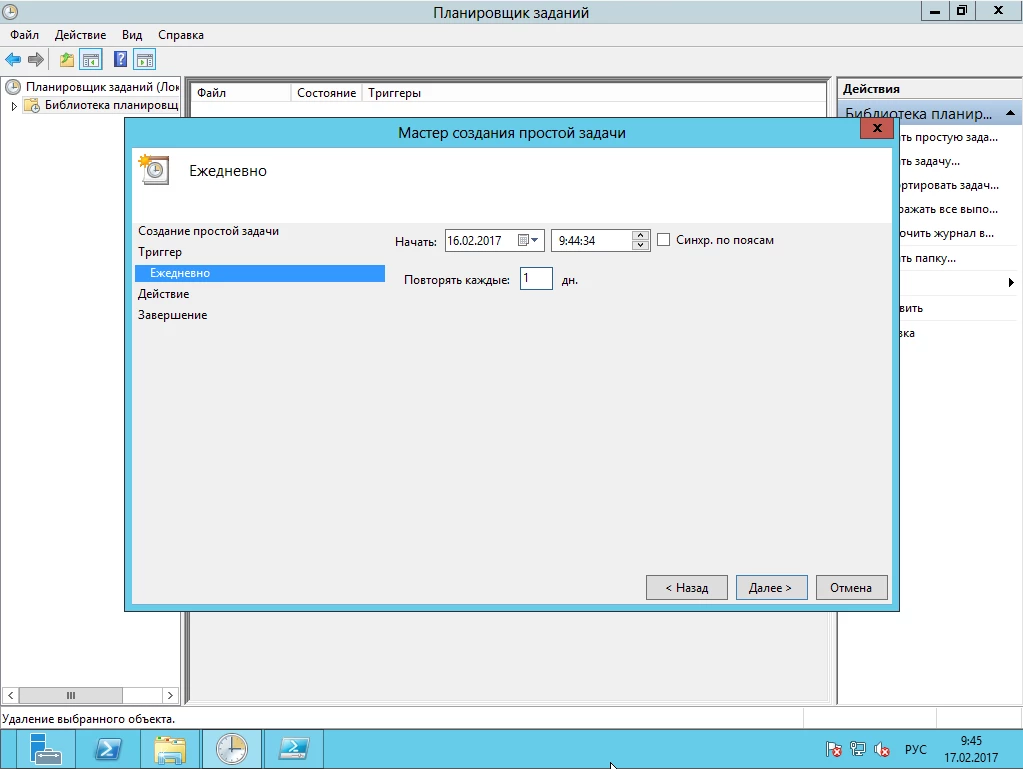This screenshot has width=1023, height=769.
Task: Expand the Библиотека планировщика tree node
Action: point(14,106)
